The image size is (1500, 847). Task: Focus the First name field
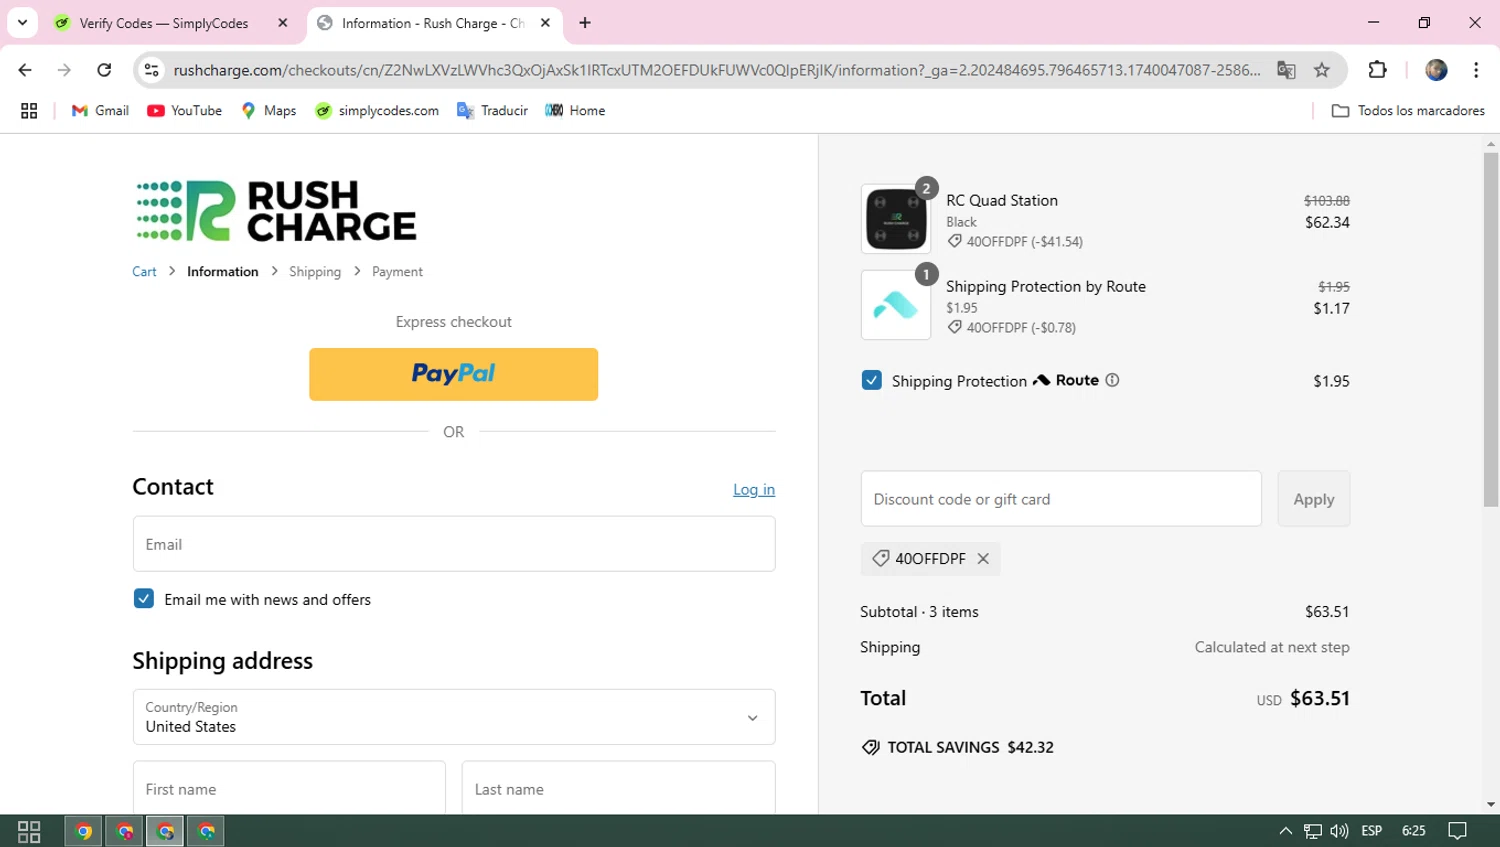click(289, 788)
